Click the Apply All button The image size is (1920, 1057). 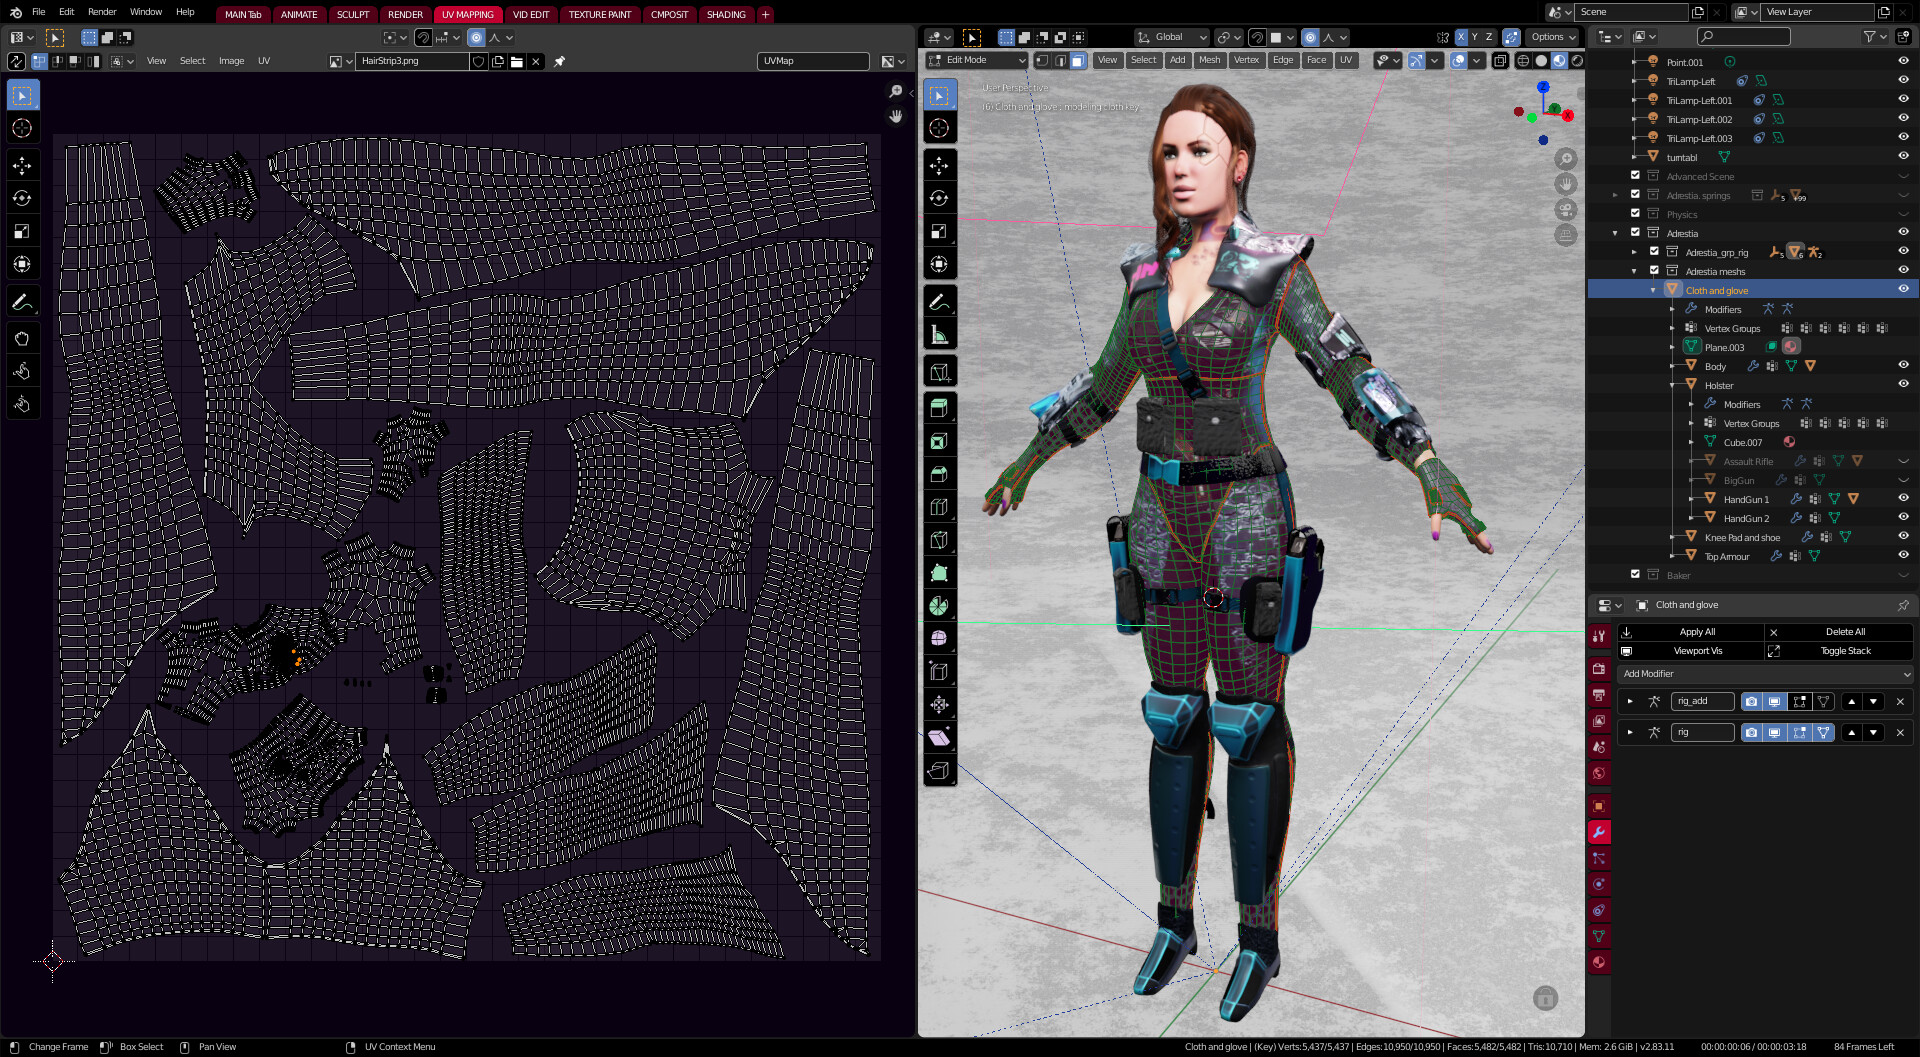coord(1696,632)
